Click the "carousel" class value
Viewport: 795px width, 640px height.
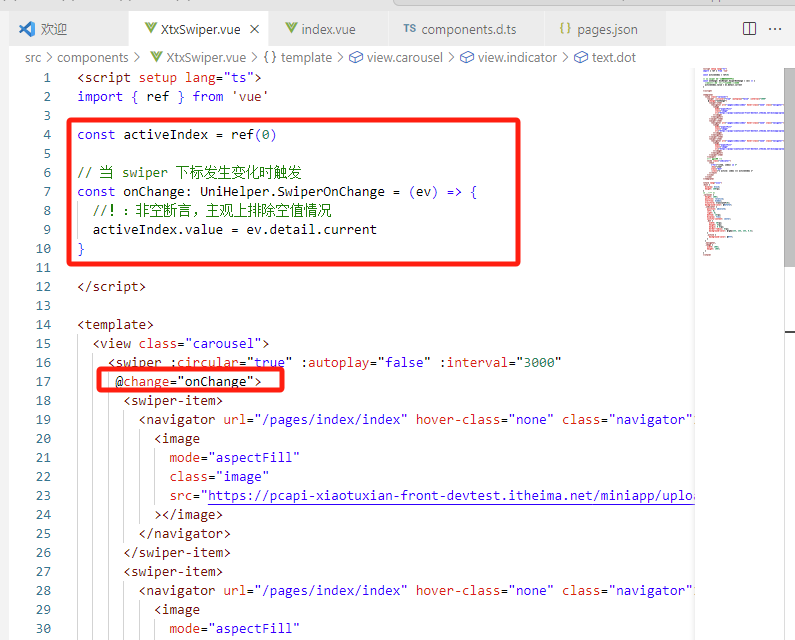[x=223, y=344]
